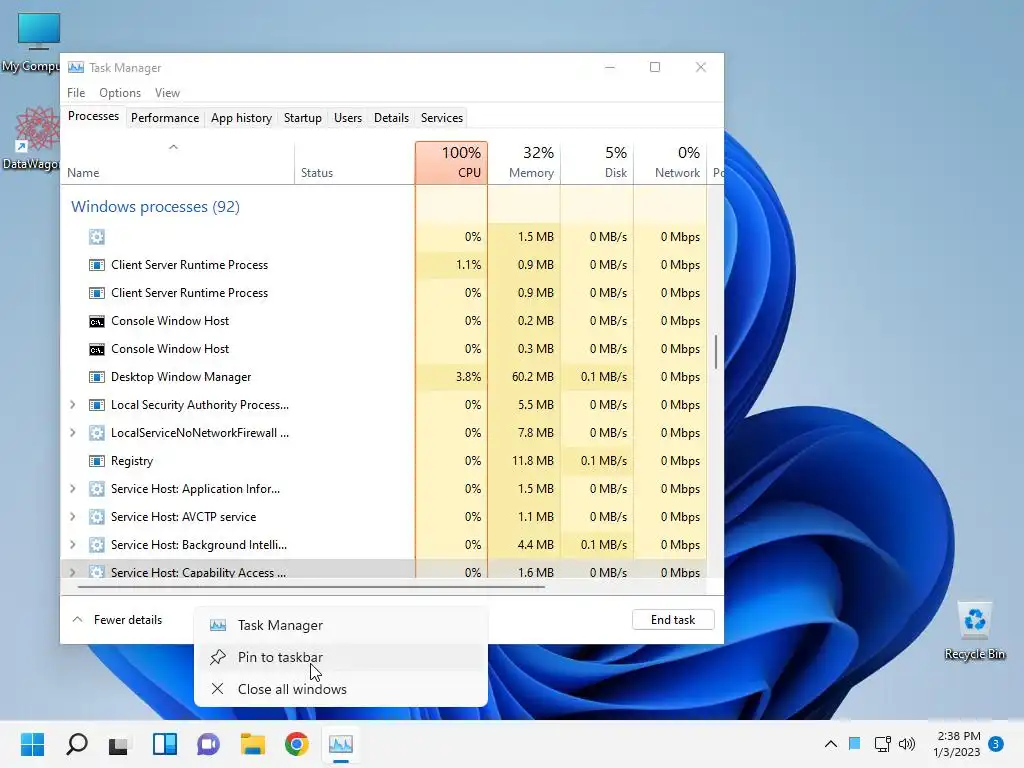Show hidden system tray icons
Viewport: 1024px width, 768px height.
(x=831, y=744)
